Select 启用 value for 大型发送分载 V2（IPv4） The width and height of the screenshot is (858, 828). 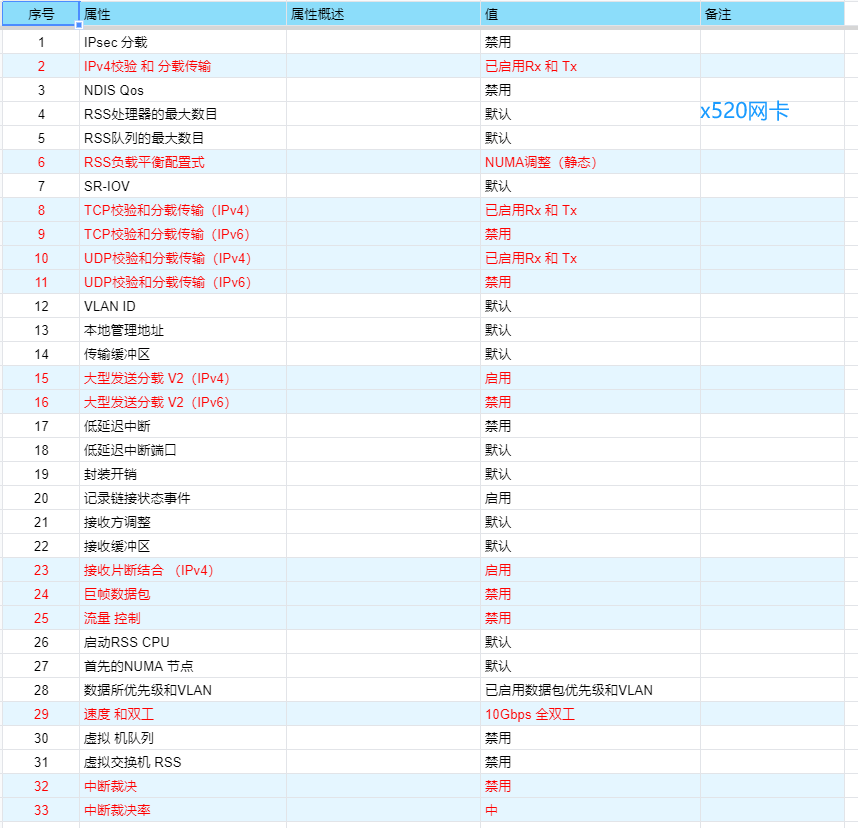[x=590, y=378]
